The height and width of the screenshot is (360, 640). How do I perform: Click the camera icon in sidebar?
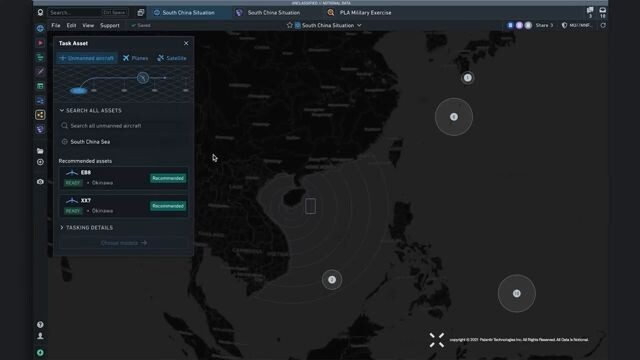point(40,182)
